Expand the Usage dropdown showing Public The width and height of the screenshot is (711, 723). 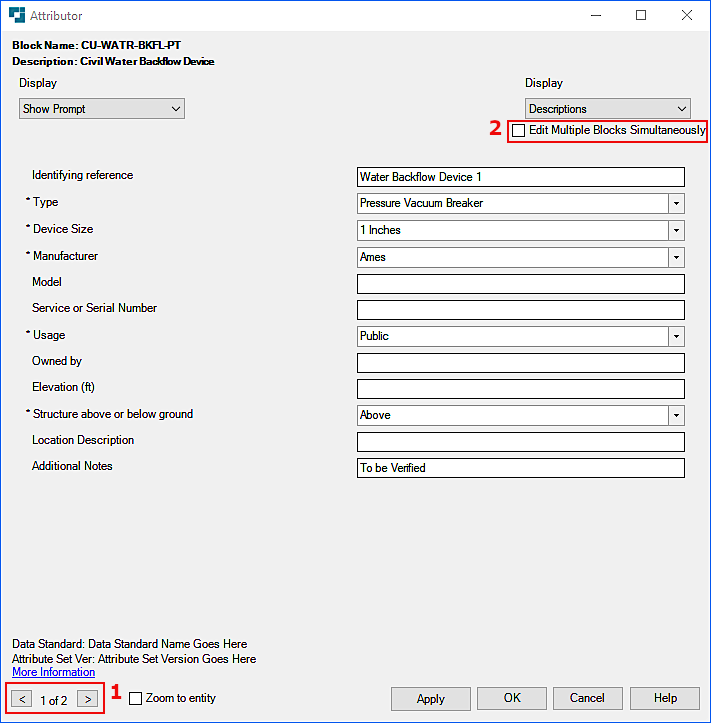676,336
